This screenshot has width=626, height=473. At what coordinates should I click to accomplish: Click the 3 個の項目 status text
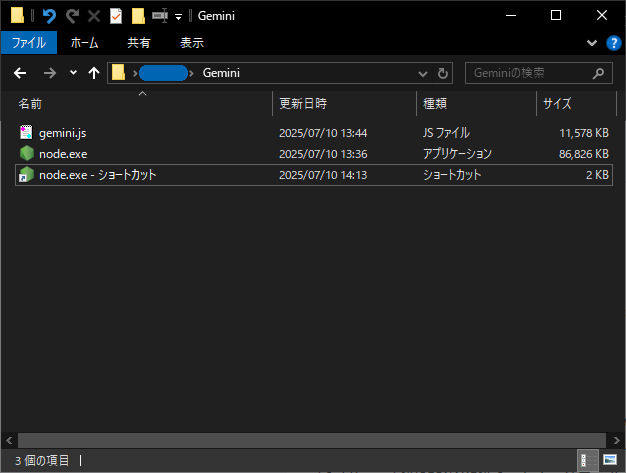[x=42, y=461]
